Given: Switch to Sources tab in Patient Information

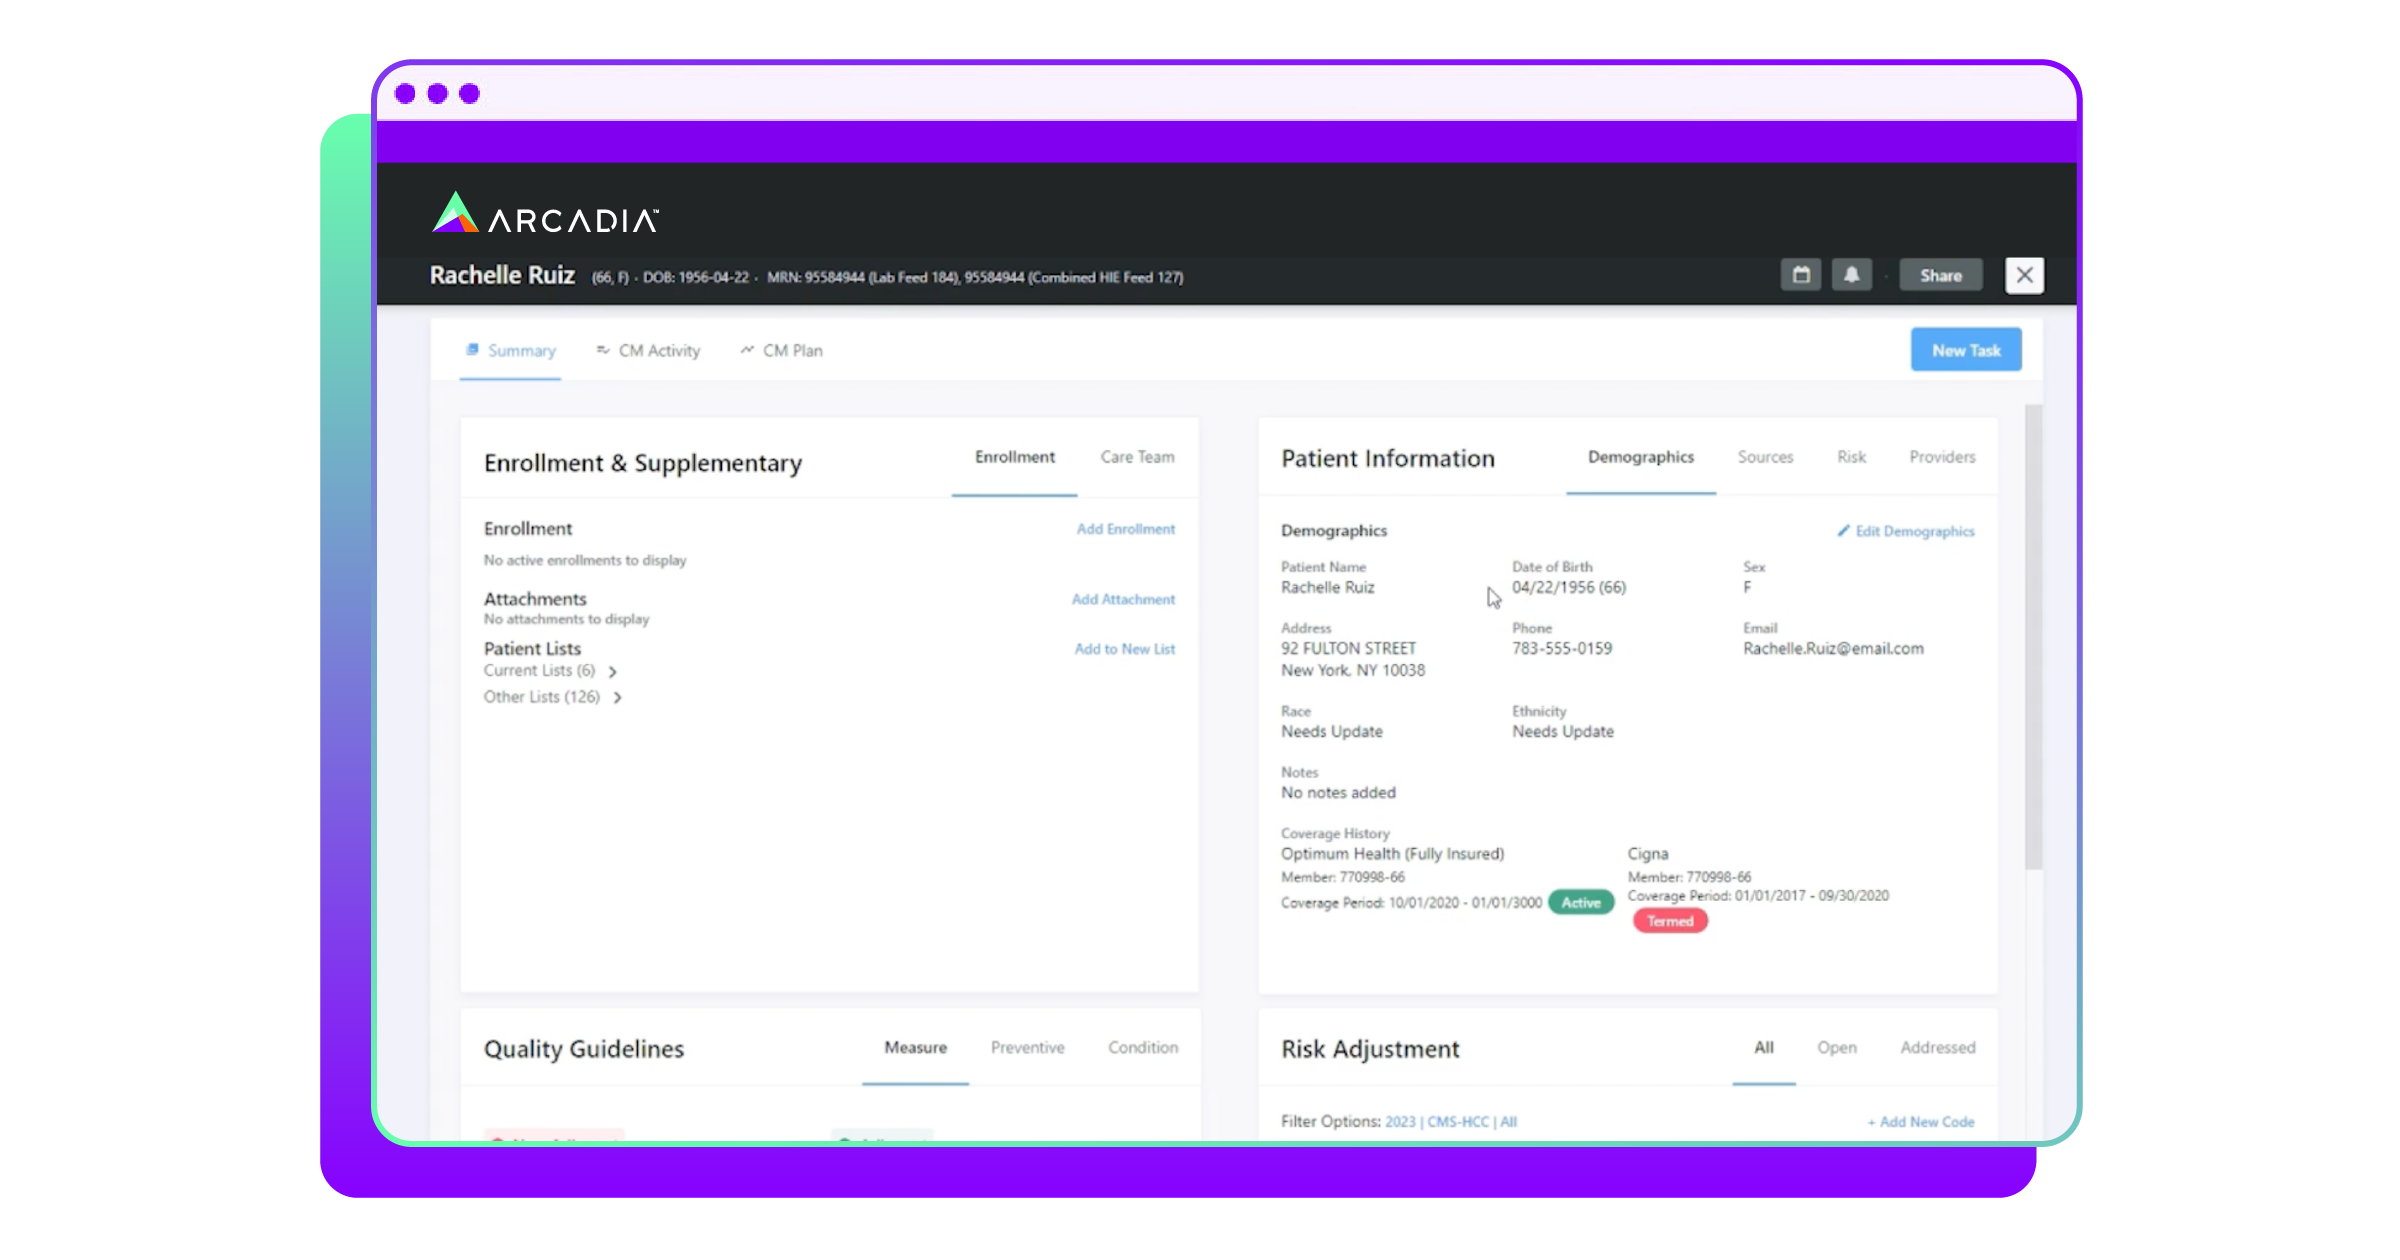Looking at the screenshot, I should pos(1765,457).
